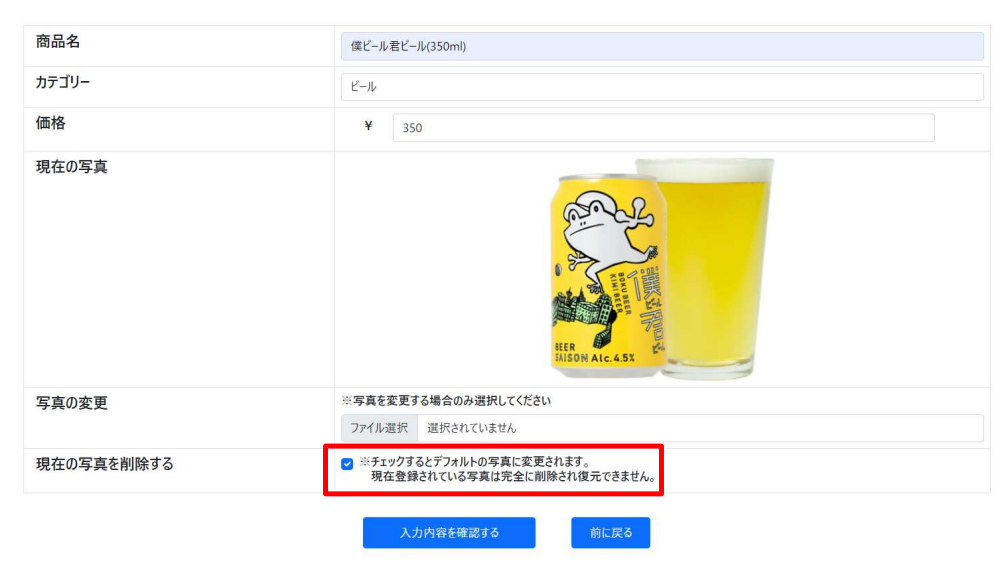Screen dimensions: 1005x572
Task: Click the 価格 row label
Action: (51, 123)
